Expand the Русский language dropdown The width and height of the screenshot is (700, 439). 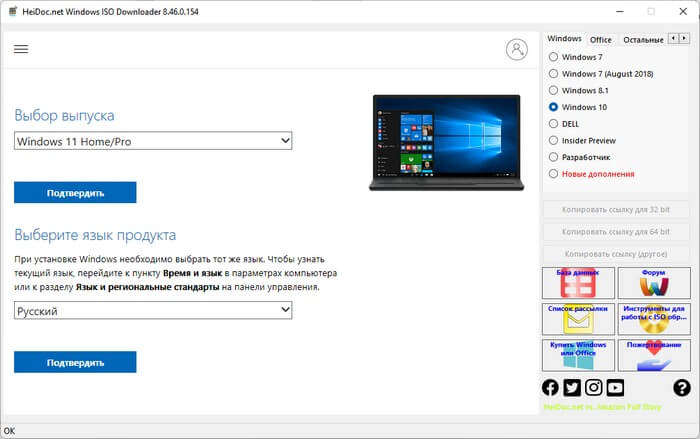[x=153, y=310]
